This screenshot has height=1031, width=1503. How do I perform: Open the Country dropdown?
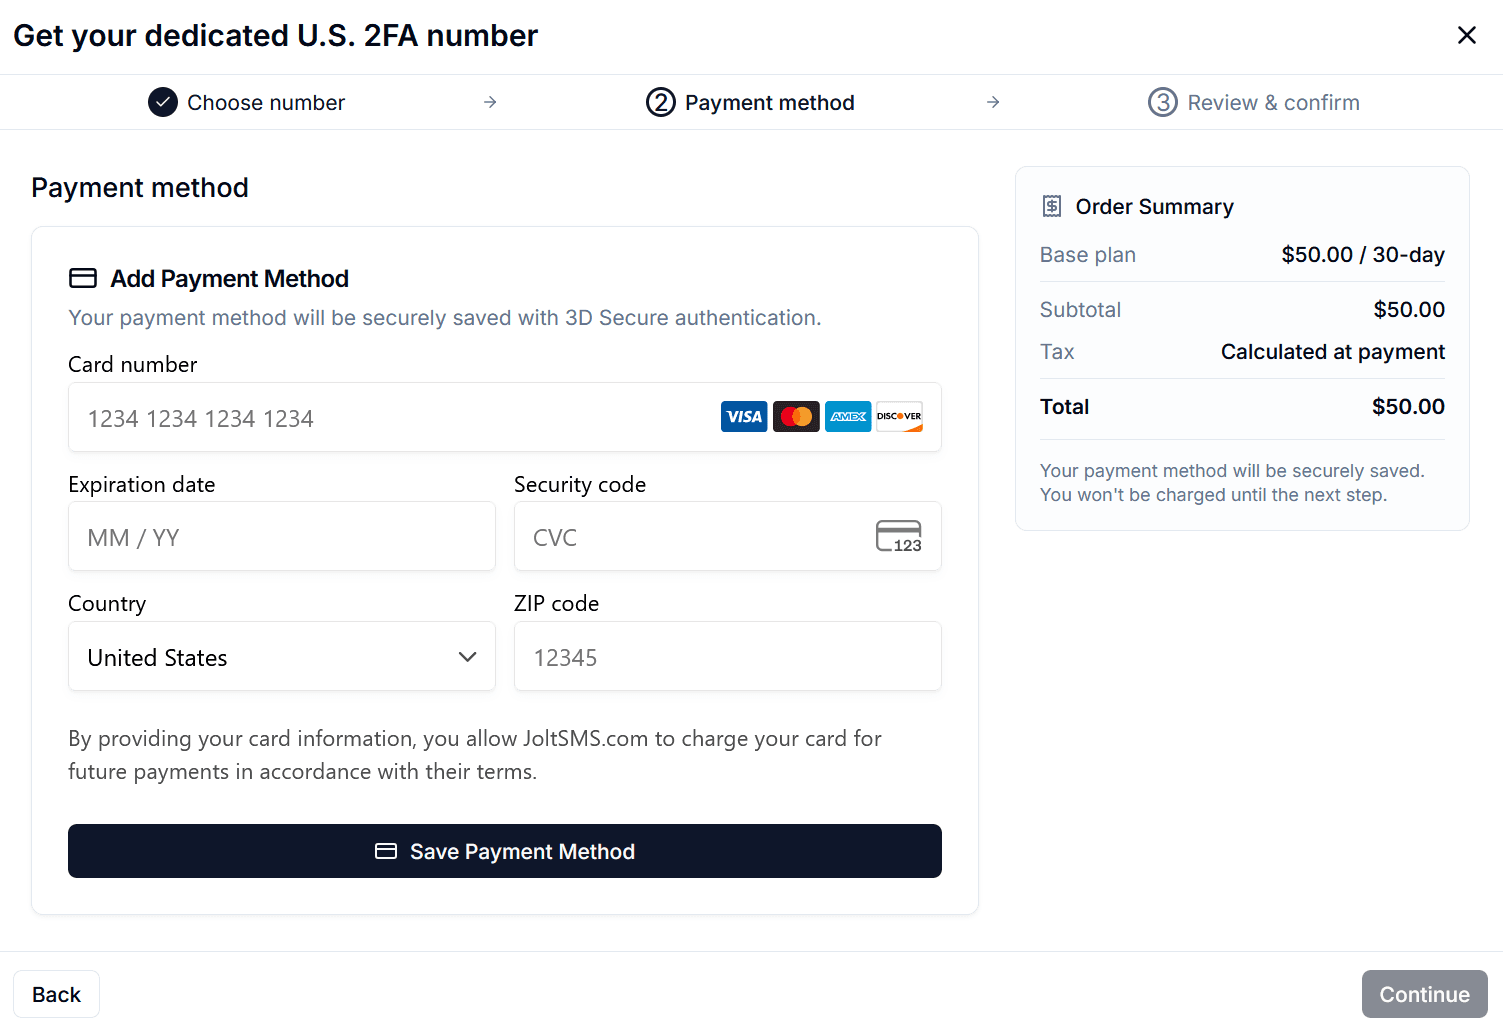tap(281, 656)
